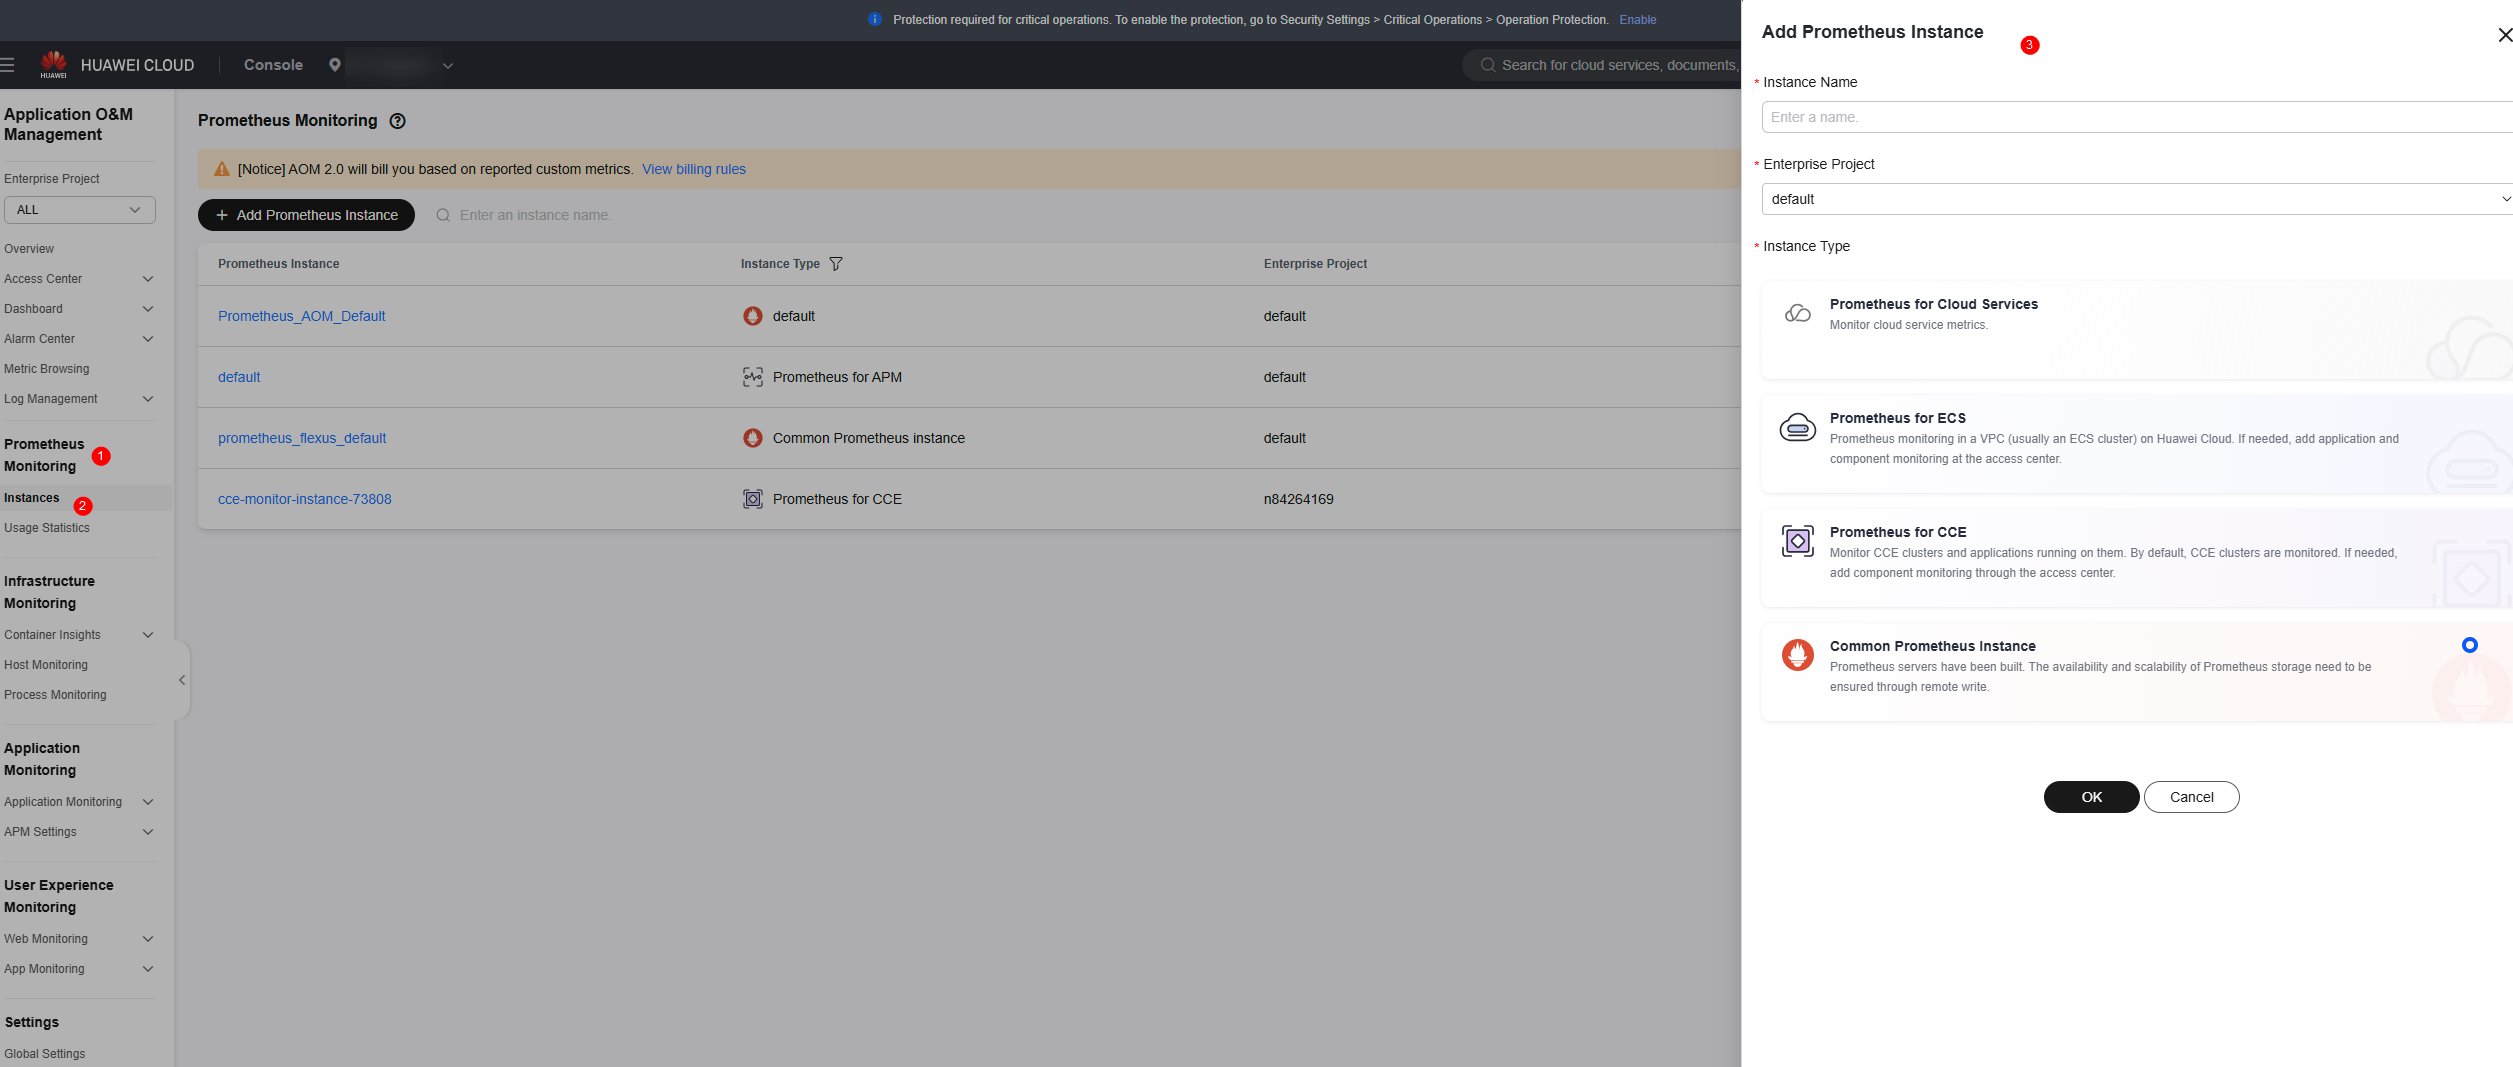Expand Access Center menu

(148, 279)
